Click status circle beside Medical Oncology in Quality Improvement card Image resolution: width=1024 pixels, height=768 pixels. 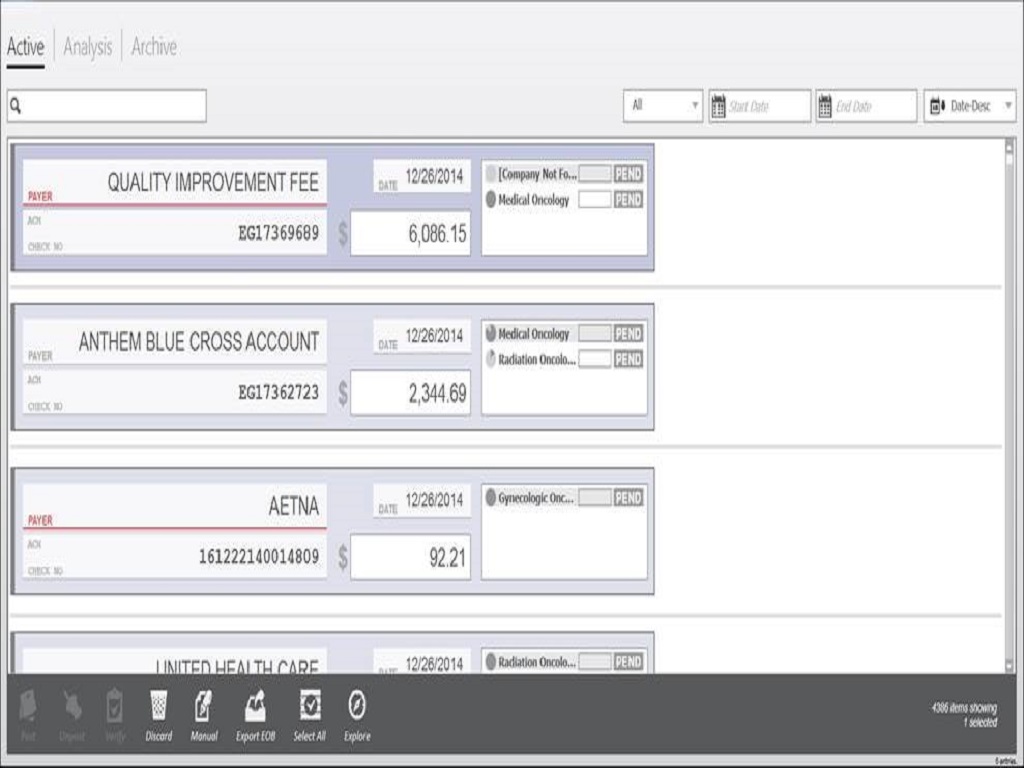click(491, 200)
